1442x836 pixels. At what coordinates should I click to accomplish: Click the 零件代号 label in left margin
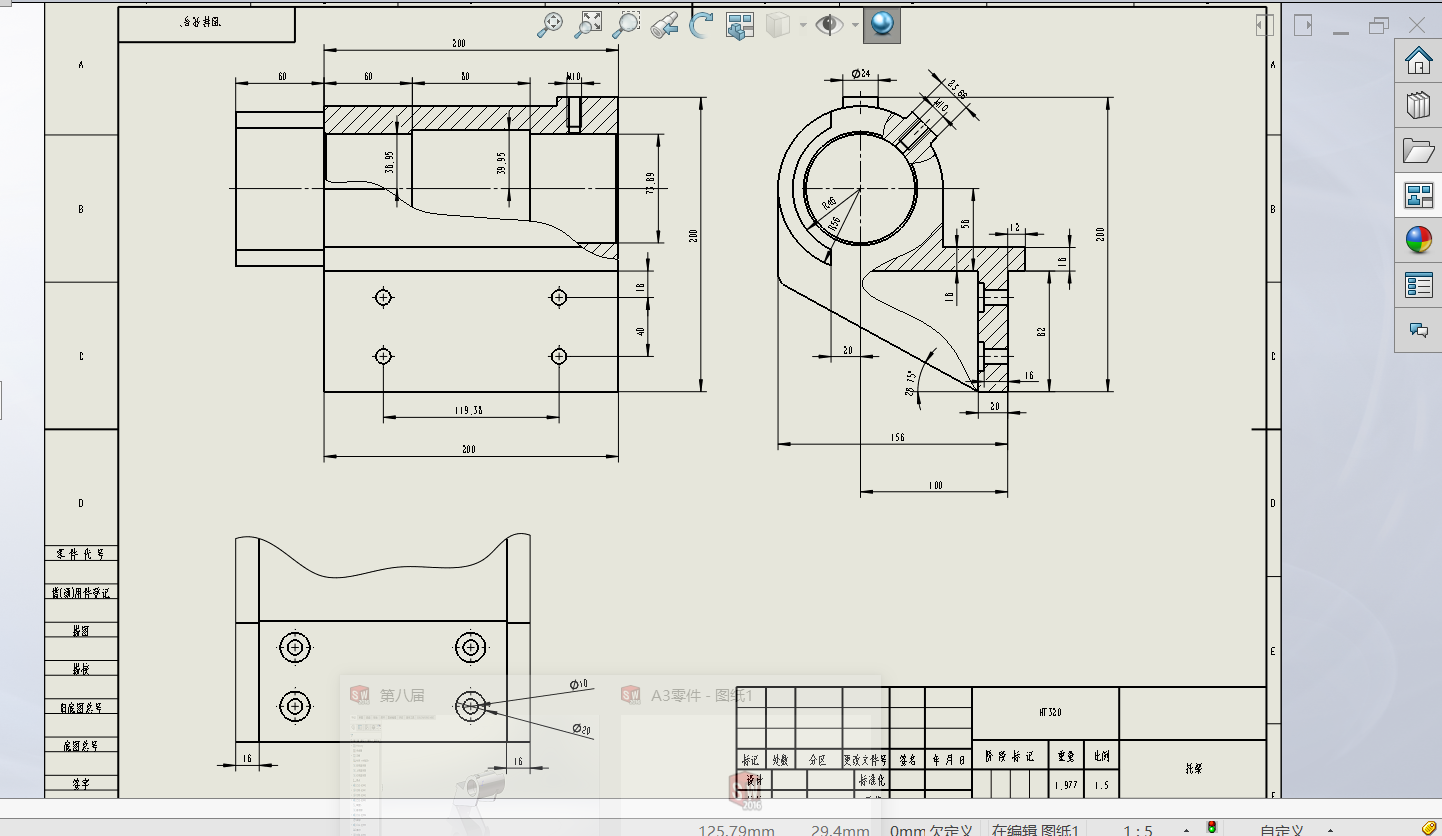(x=80, y=554)
